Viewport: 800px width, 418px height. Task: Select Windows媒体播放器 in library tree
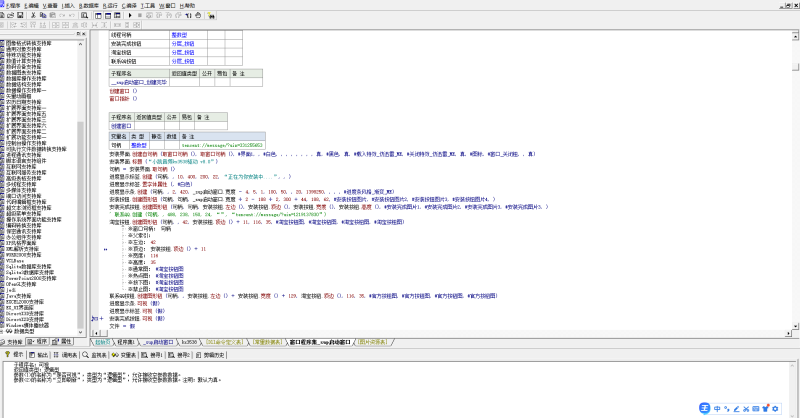tap(28, 325)
